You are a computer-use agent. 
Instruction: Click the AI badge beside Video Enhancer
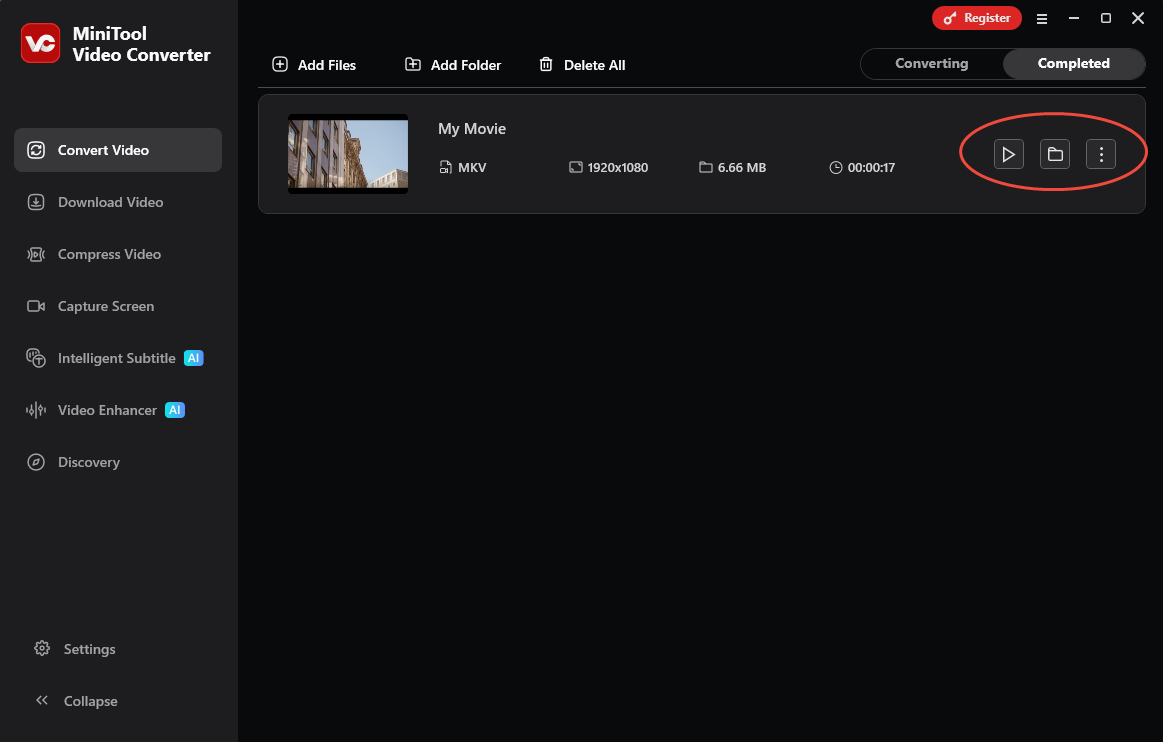point(175,410)
